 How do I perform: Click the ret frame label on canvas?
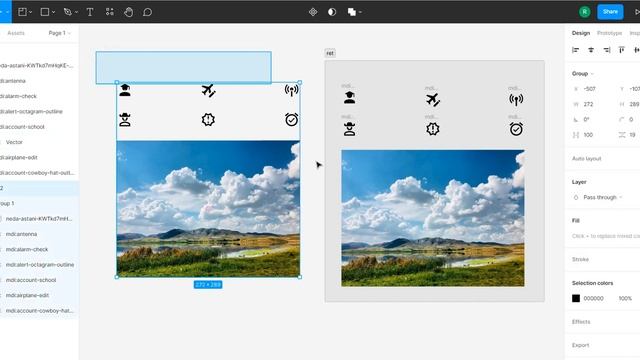[x=330, y=53]
